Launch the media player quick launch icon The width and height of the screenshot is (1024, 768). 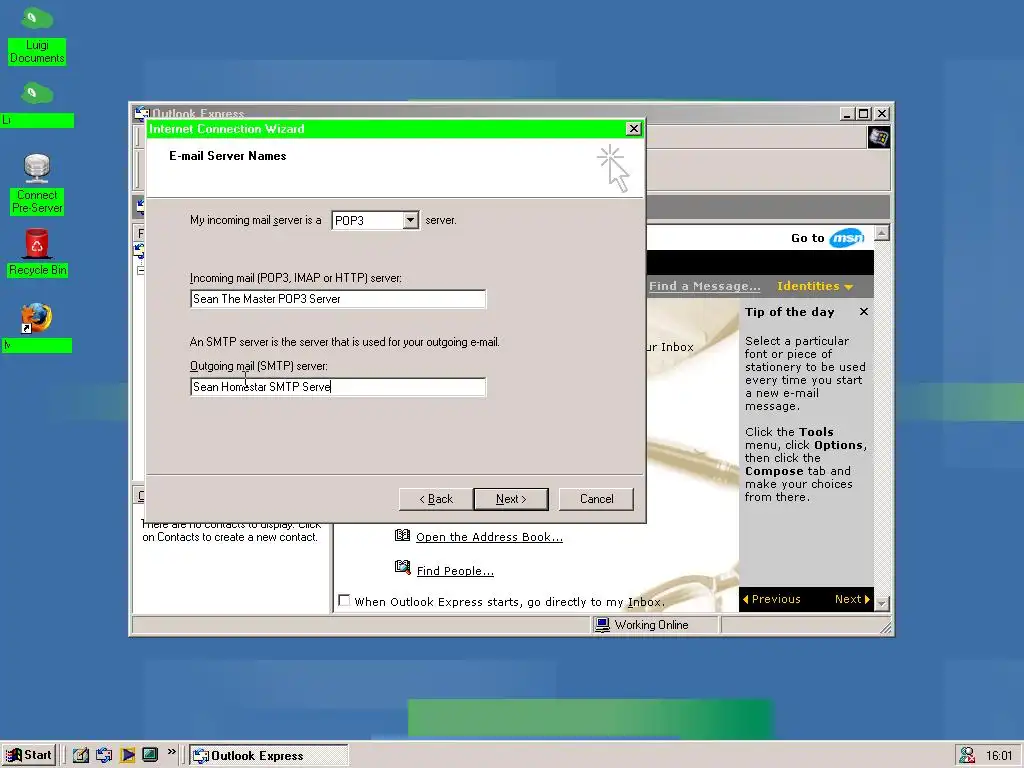(127, 755)
